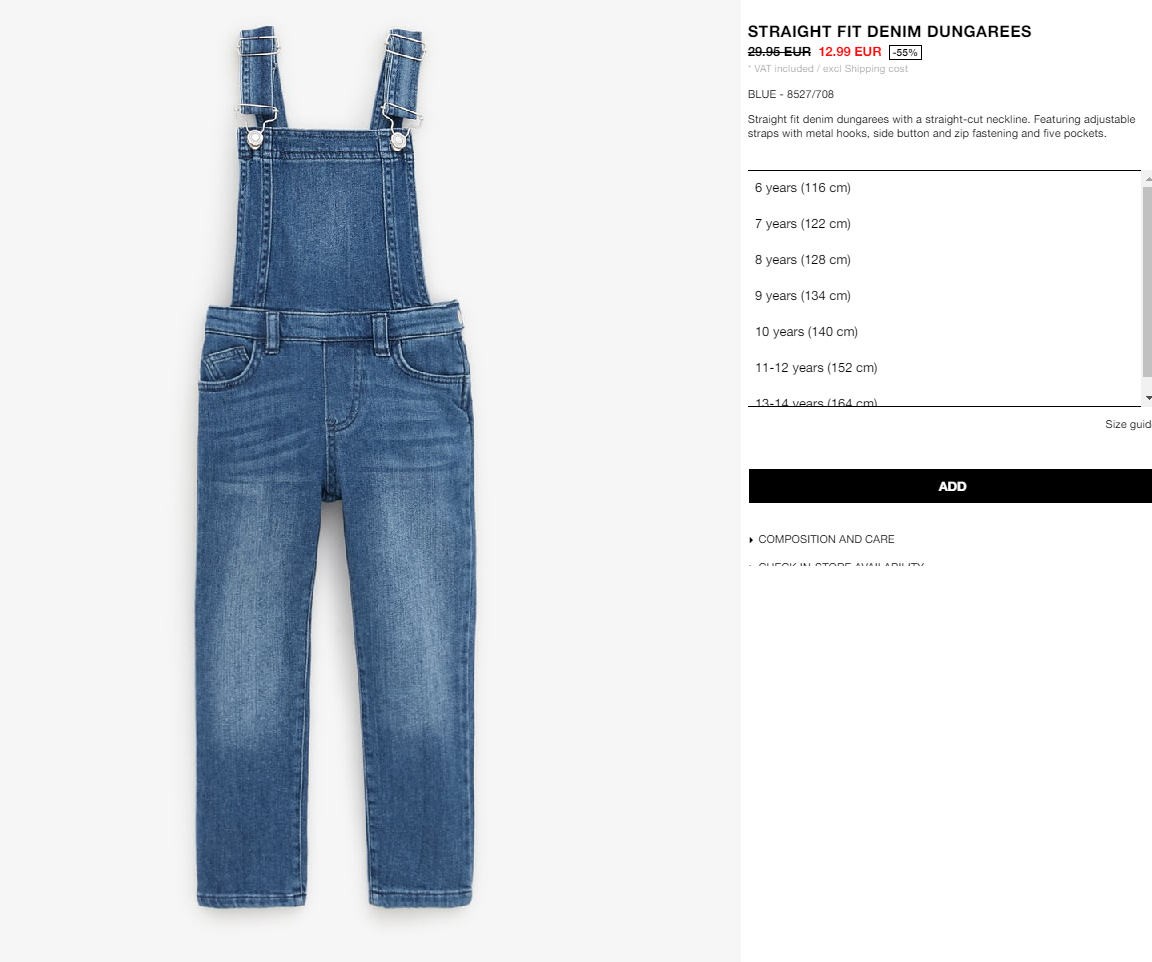Image resolution: width=1152 pixels, height=962 pixels.
Task: Click the crossed-out 29.95 EUR price
Action: click(x=780, y=51)
